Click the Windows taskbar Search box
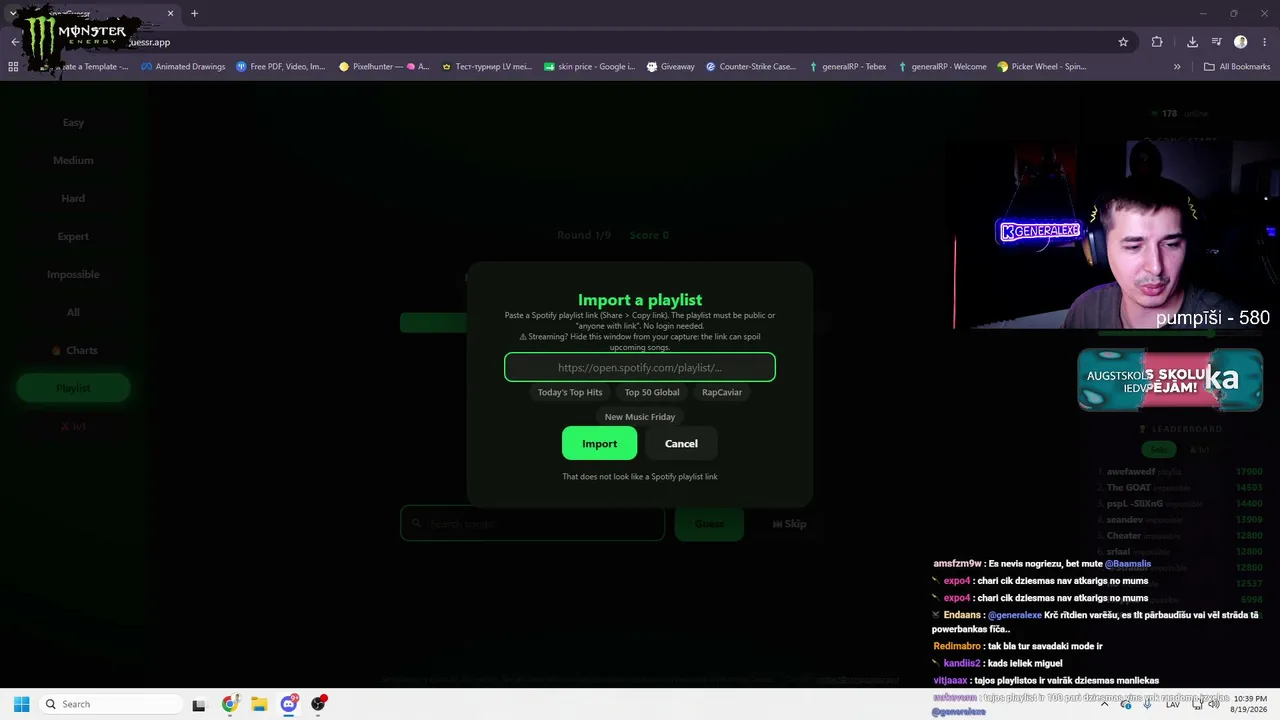Viewport: 1280px width, 720px height. pos(110,704)
